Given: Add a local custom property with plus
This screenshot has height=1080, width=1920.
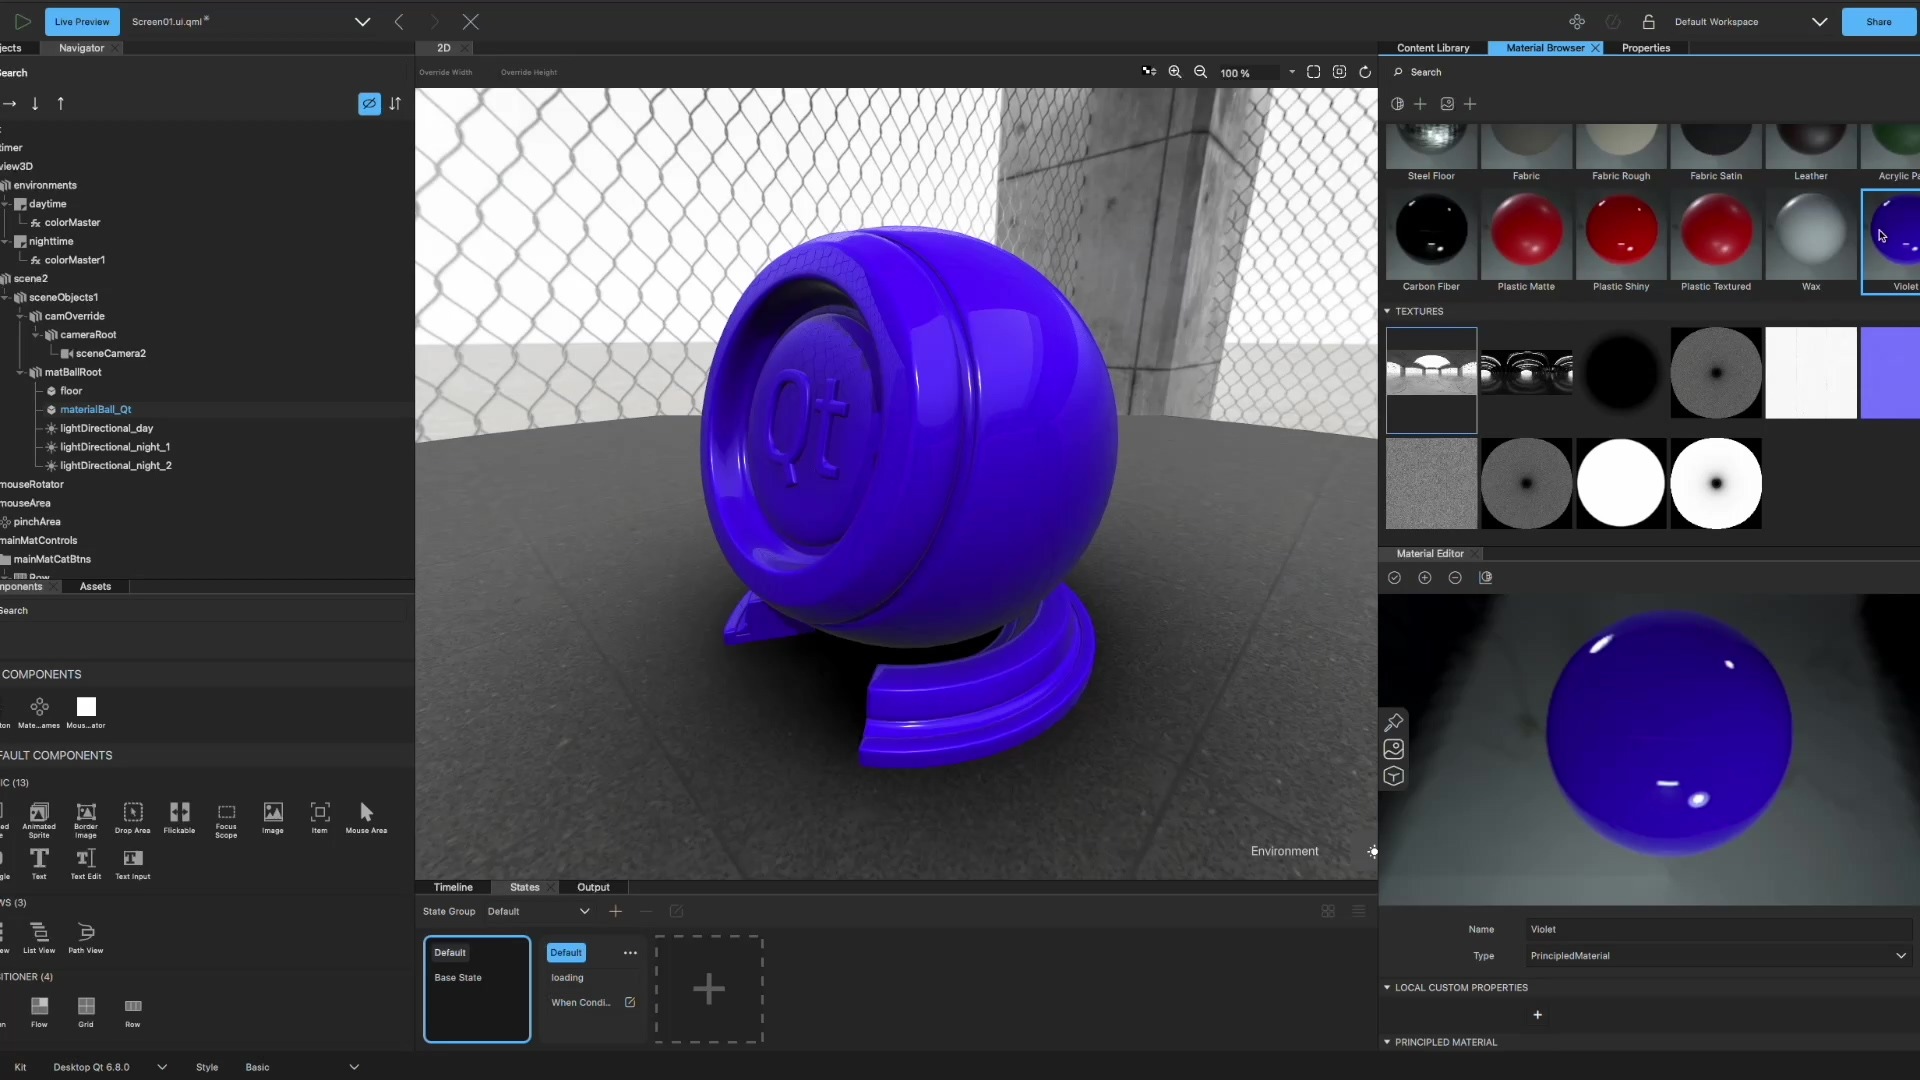Looking at the screenshot, I should (1537, 1015).
